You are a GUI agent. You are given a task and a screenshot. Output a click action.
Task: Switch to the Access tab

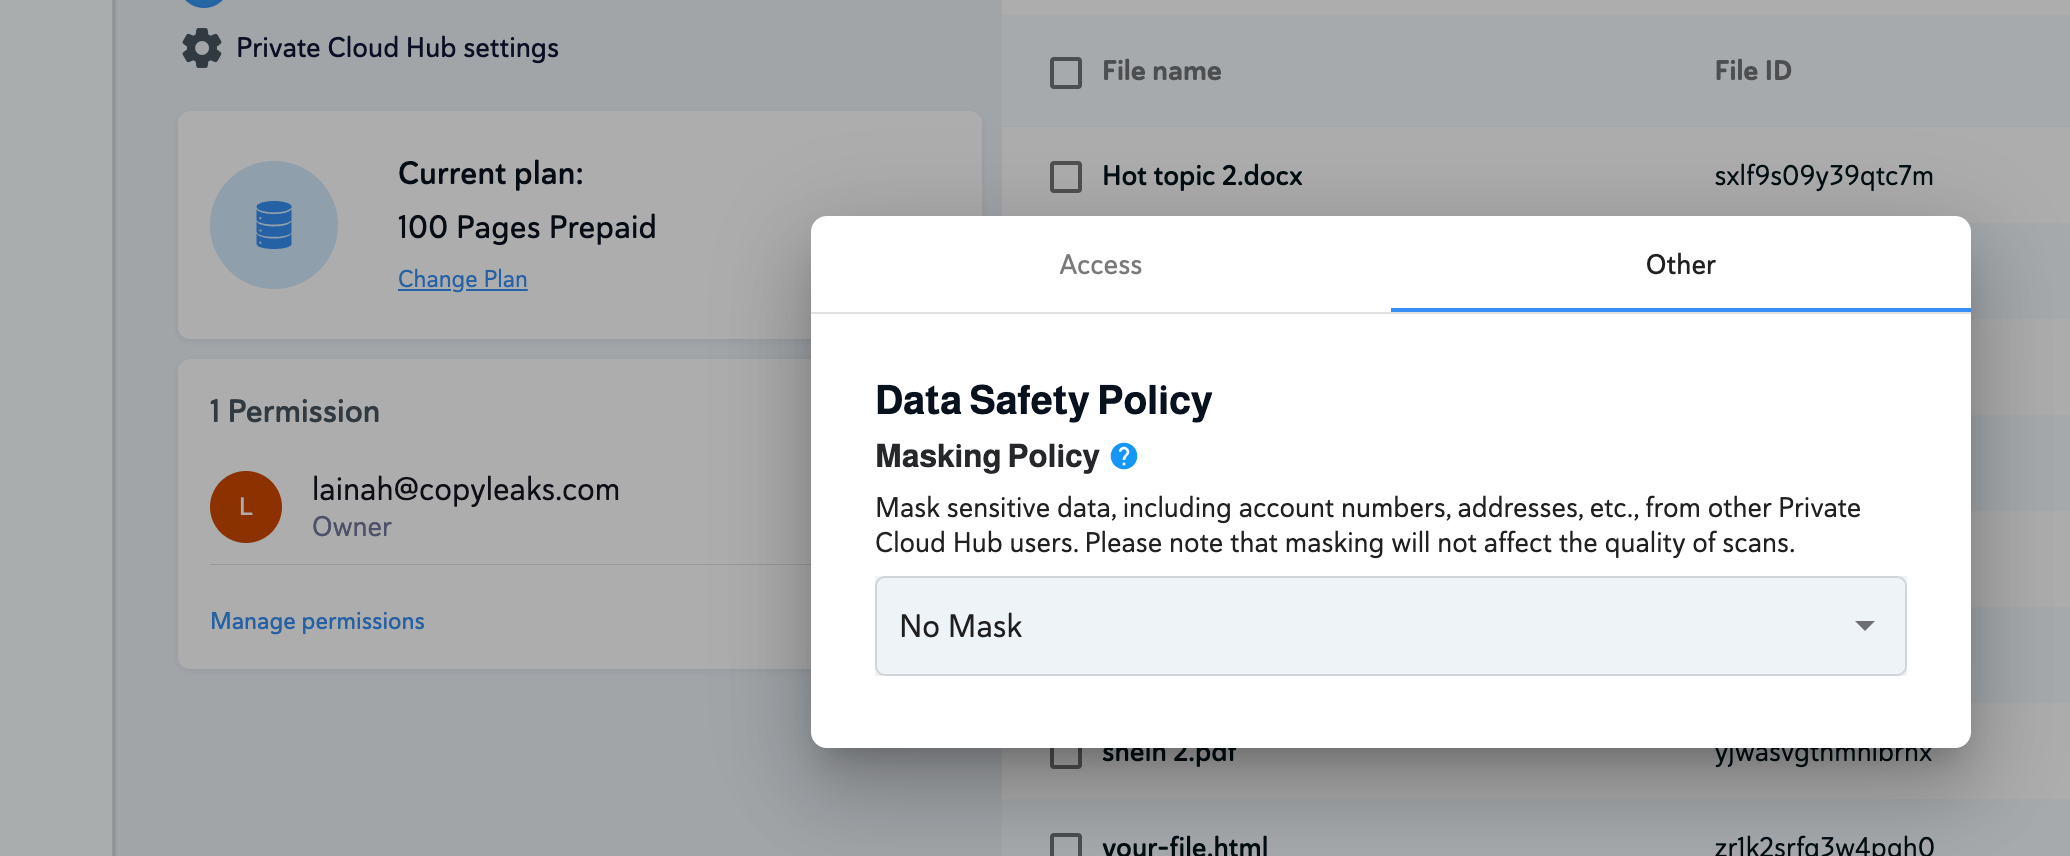(1101, 265)
